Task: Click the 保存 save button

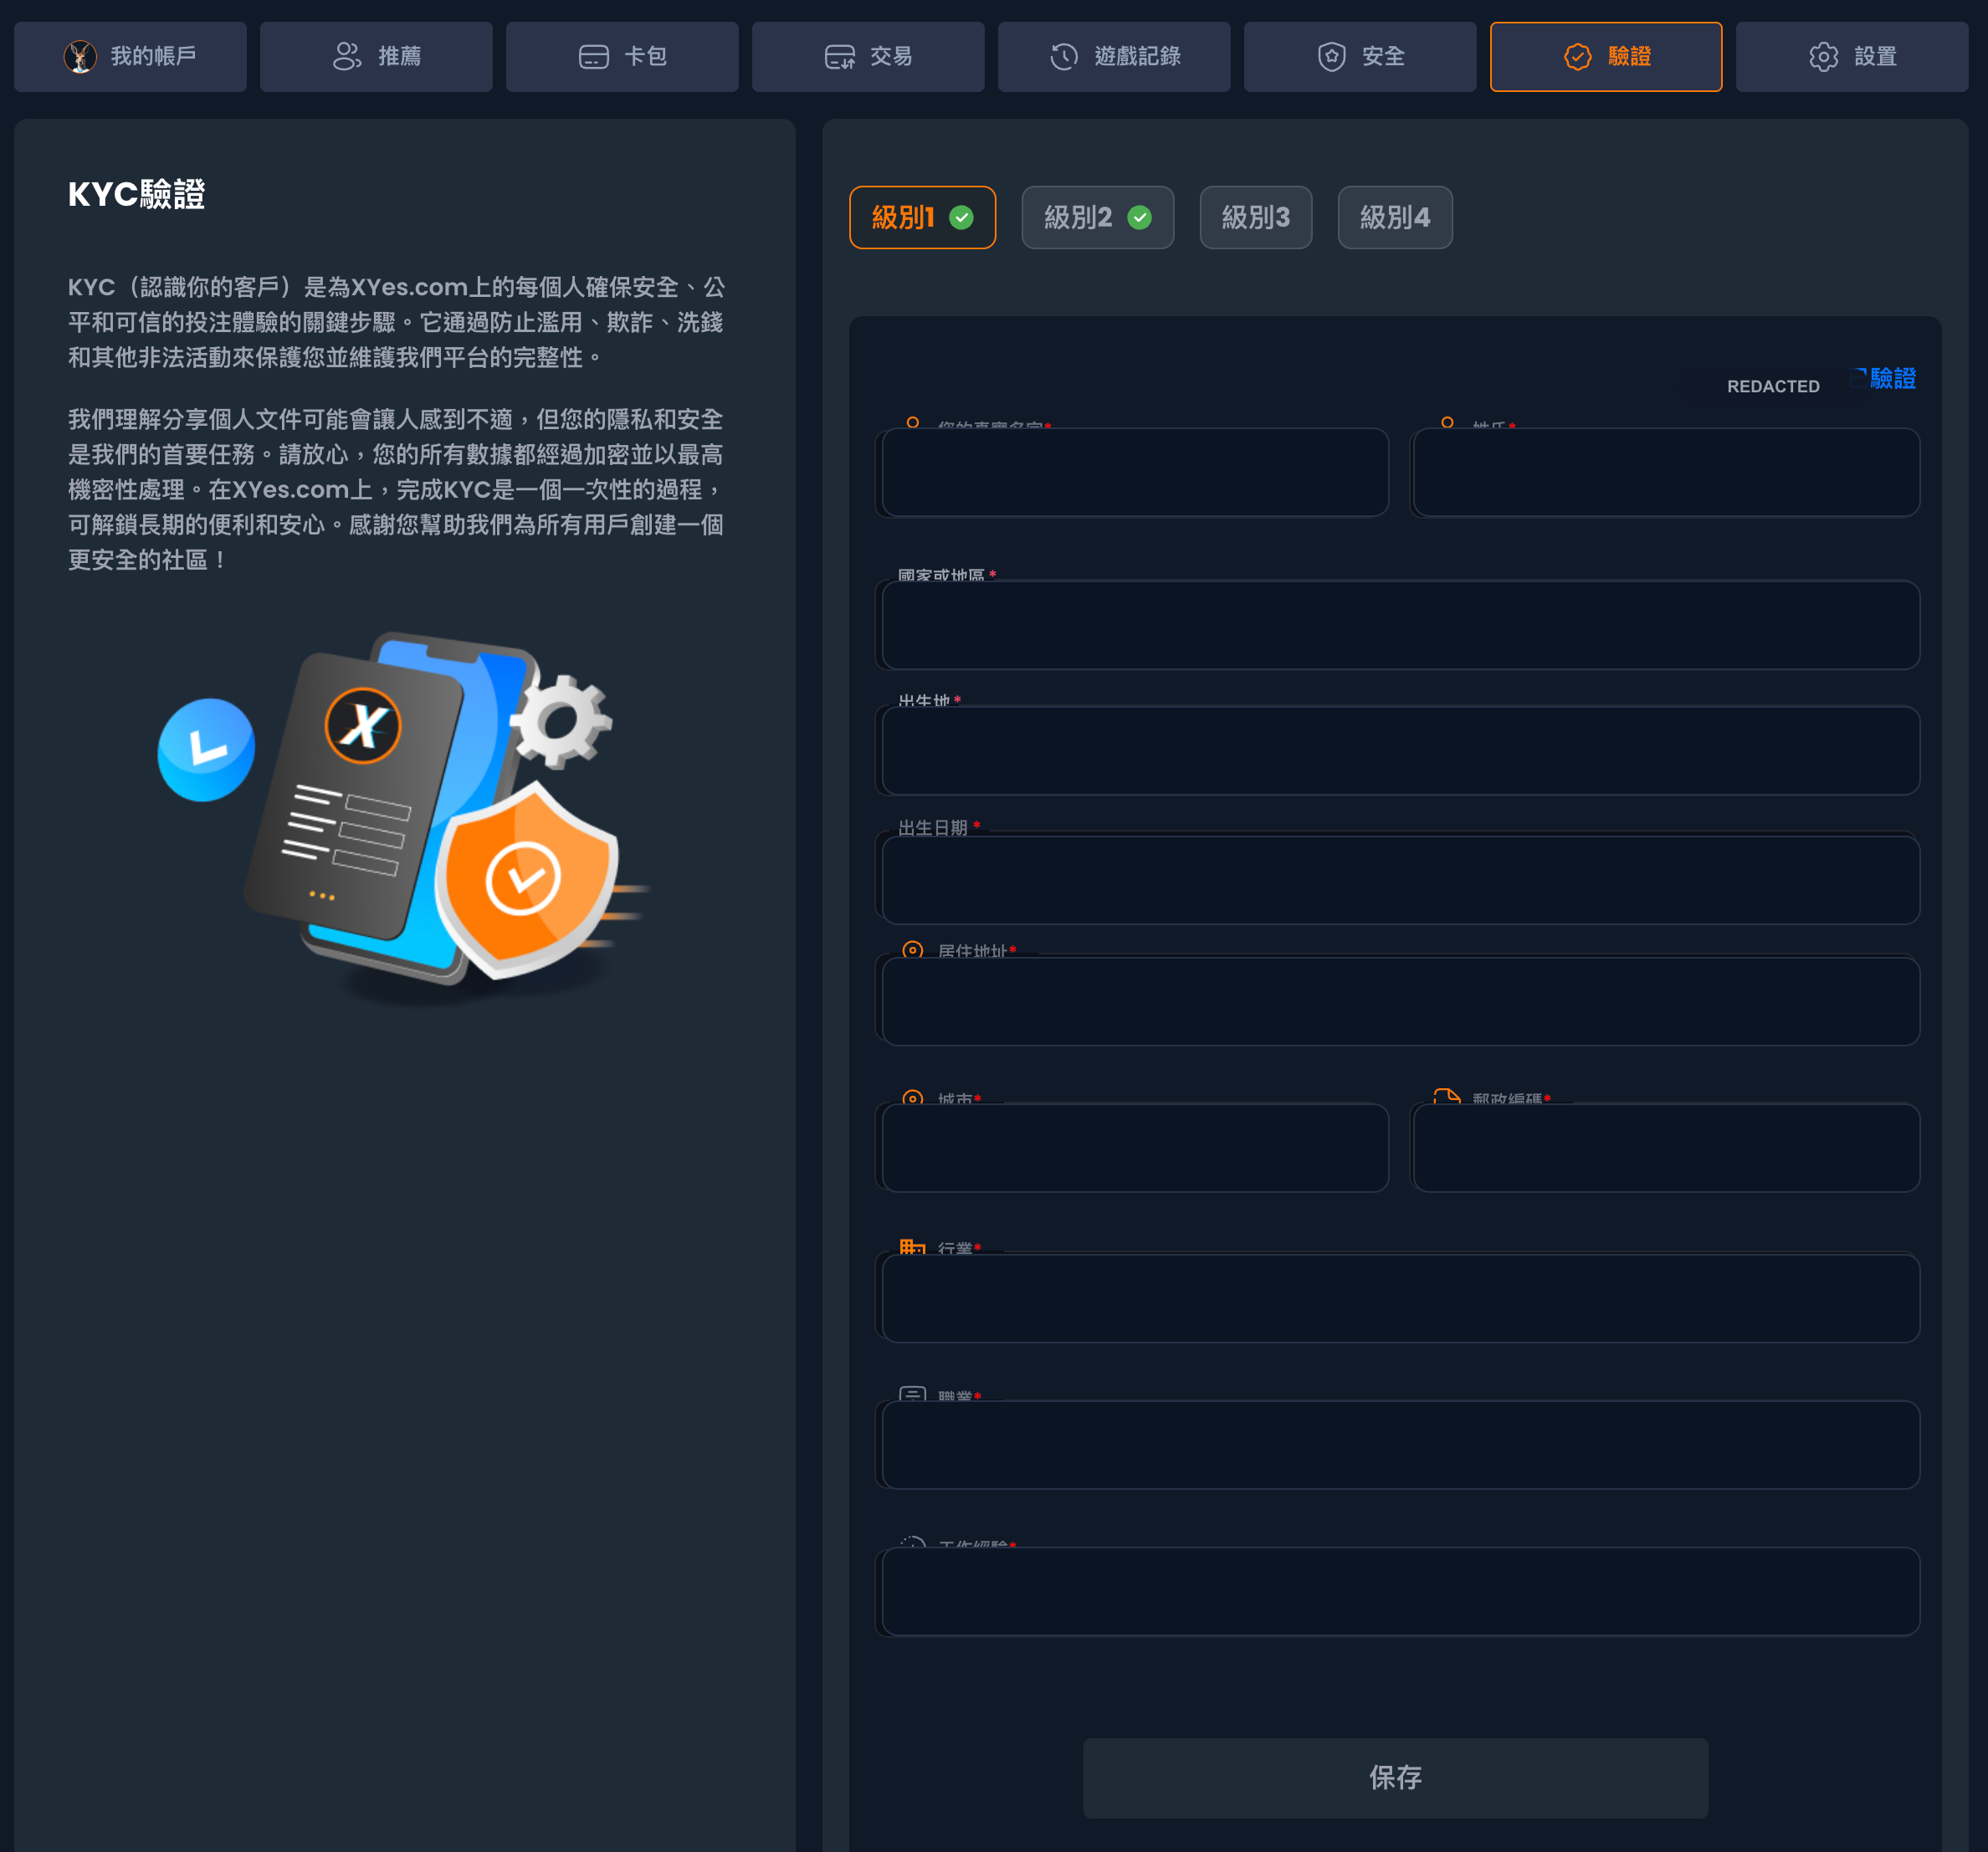Action: click(x=1395, y=1777)
